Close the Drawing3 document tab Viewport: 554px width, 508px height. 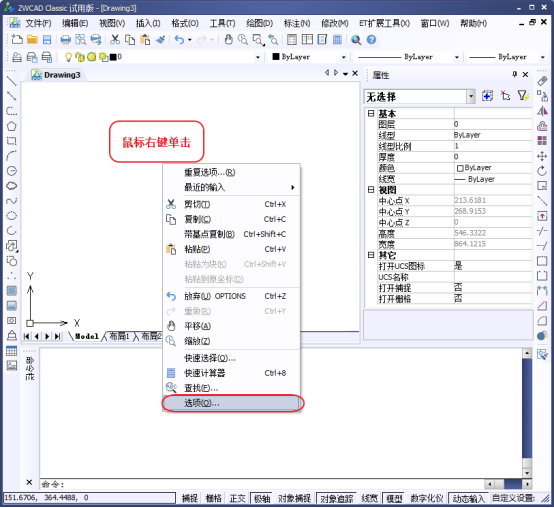pyautogui.click(x=355, y=73)
